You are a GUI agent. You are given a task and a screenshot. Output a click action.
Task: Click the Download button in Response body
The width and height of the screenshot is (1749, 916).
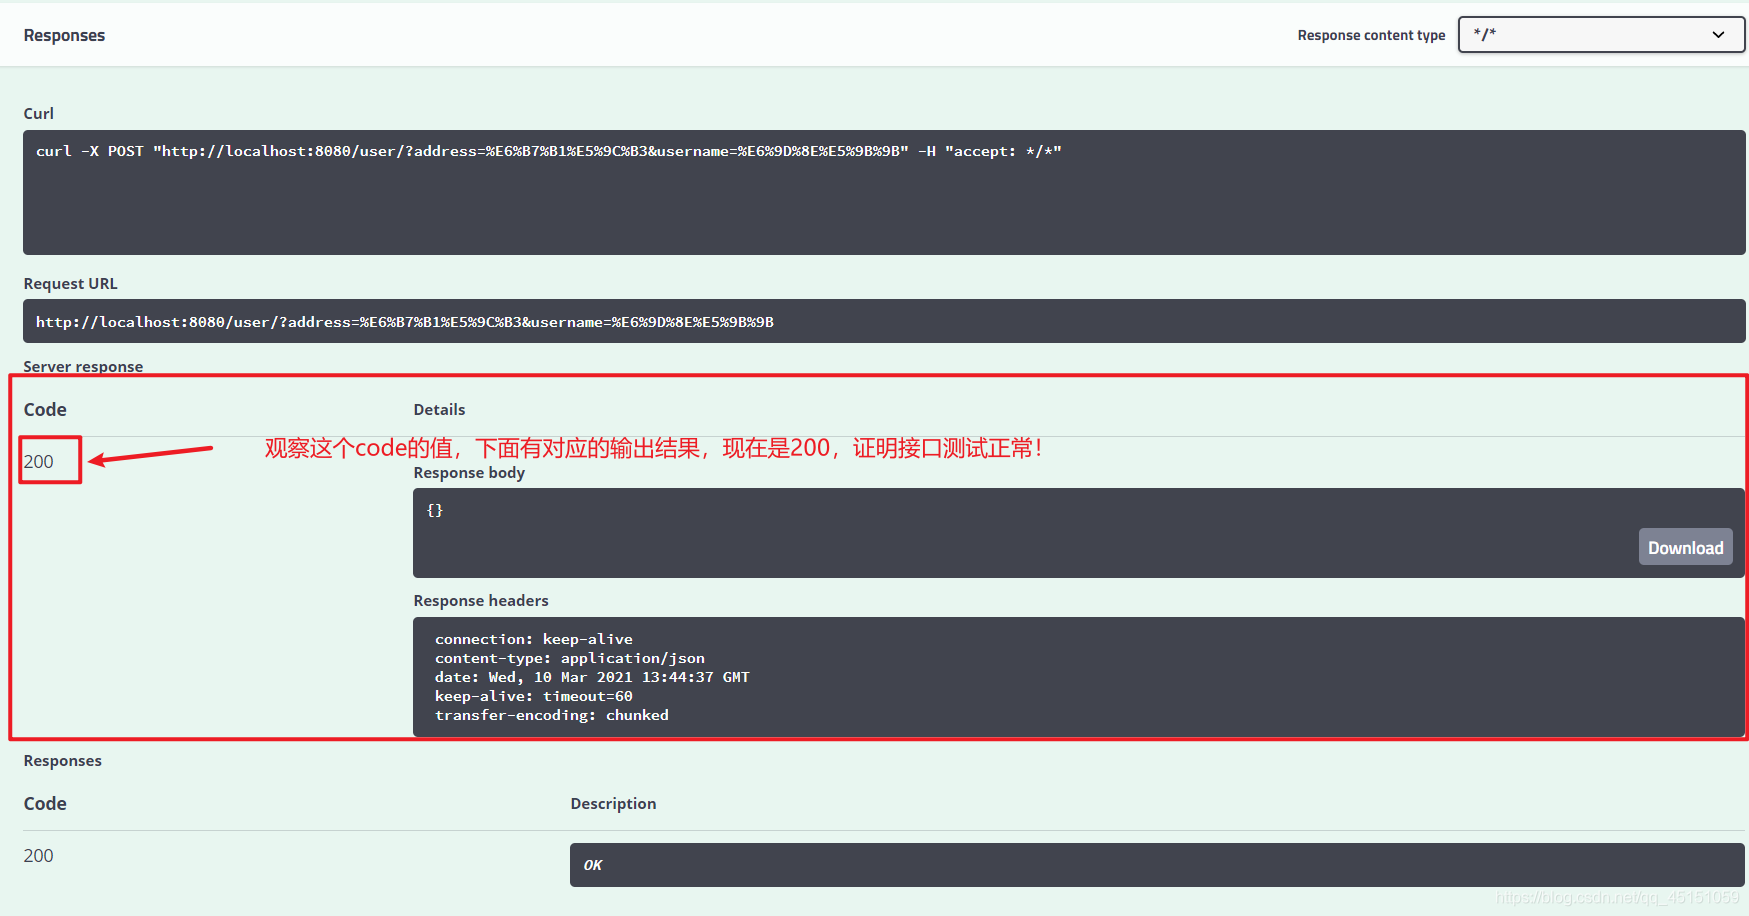tap(1685, 547)
